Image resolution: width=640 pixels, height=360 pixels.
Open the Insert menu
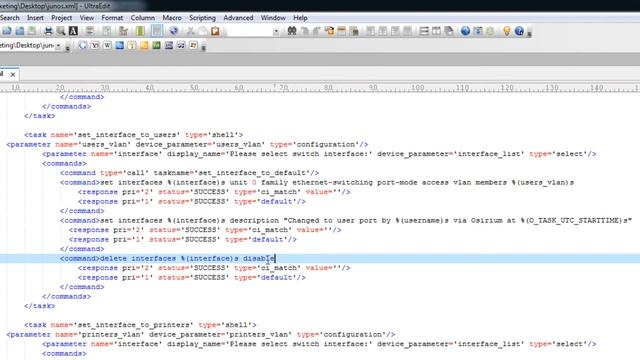(x=35, y=18)
